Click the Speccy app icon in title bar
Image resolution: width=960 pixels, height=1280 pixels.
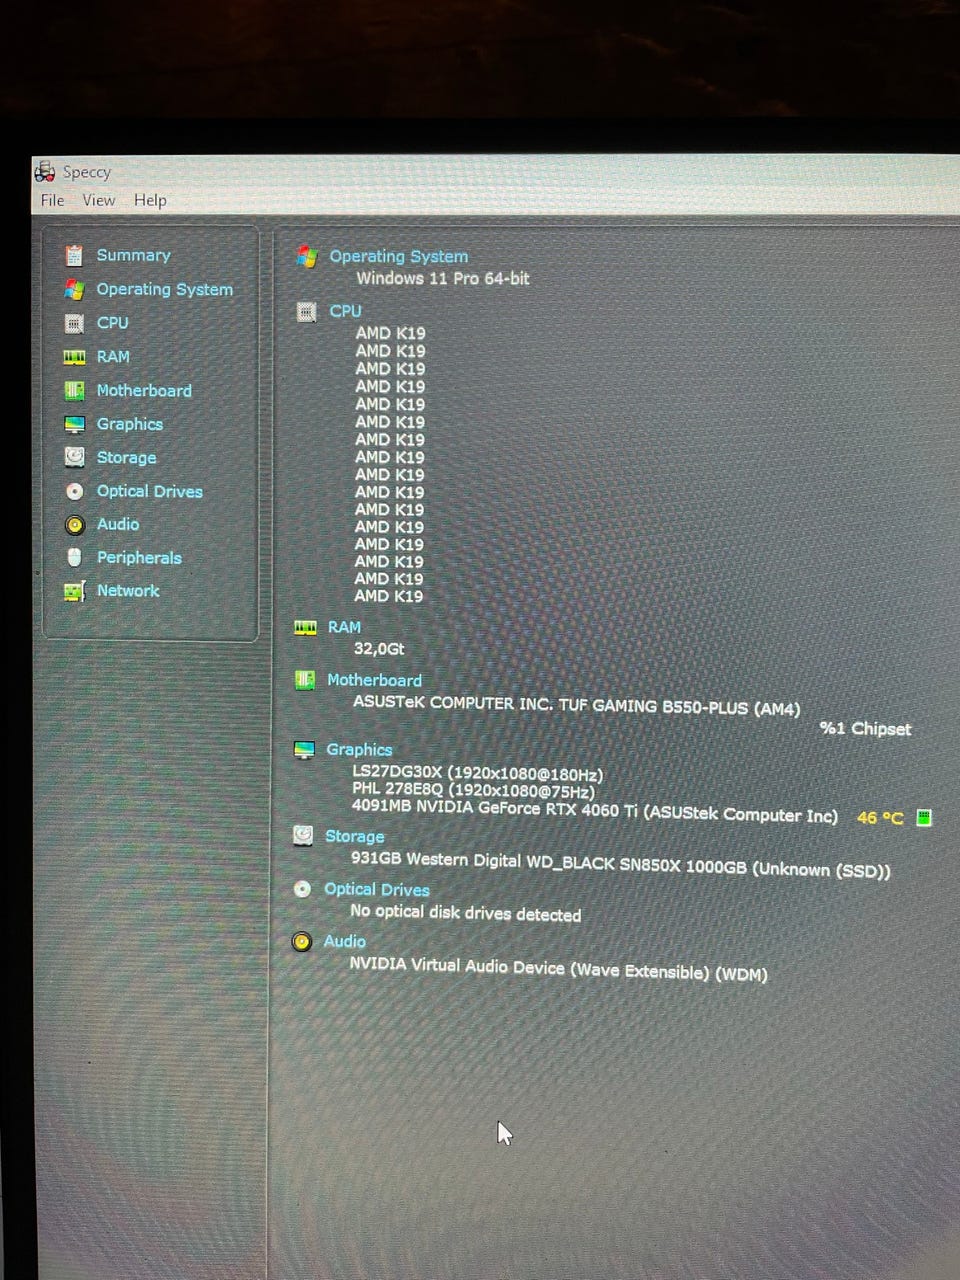pos(45,172)
